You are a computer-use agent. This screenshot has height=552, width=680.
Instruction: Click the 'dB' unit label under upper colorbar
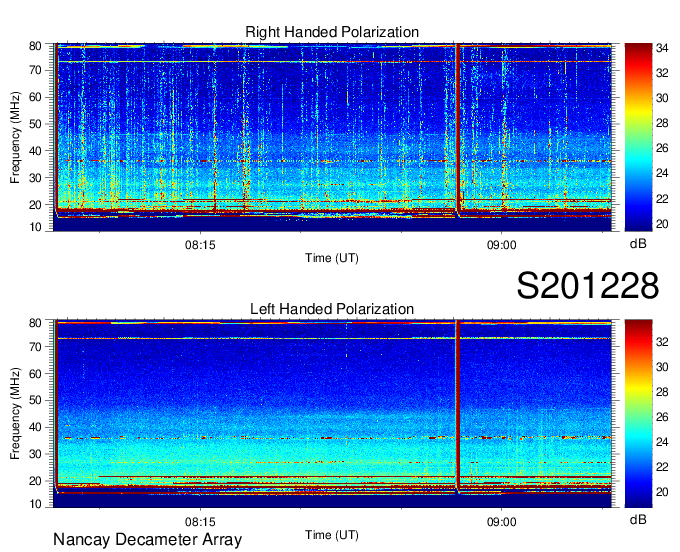click(x=638, y=244)
